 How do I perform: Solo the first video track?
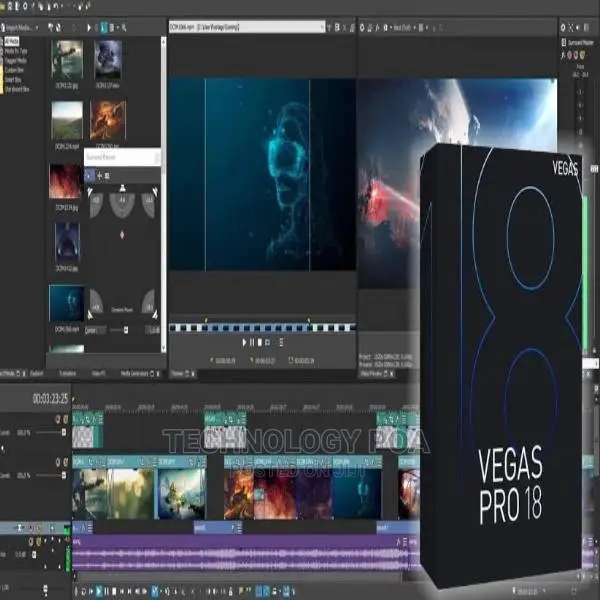(x=65, y=419)
